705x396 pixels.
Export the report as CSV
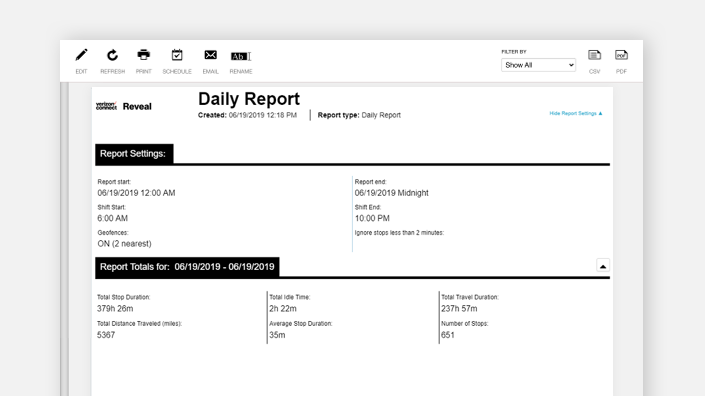tap(594, 55)
